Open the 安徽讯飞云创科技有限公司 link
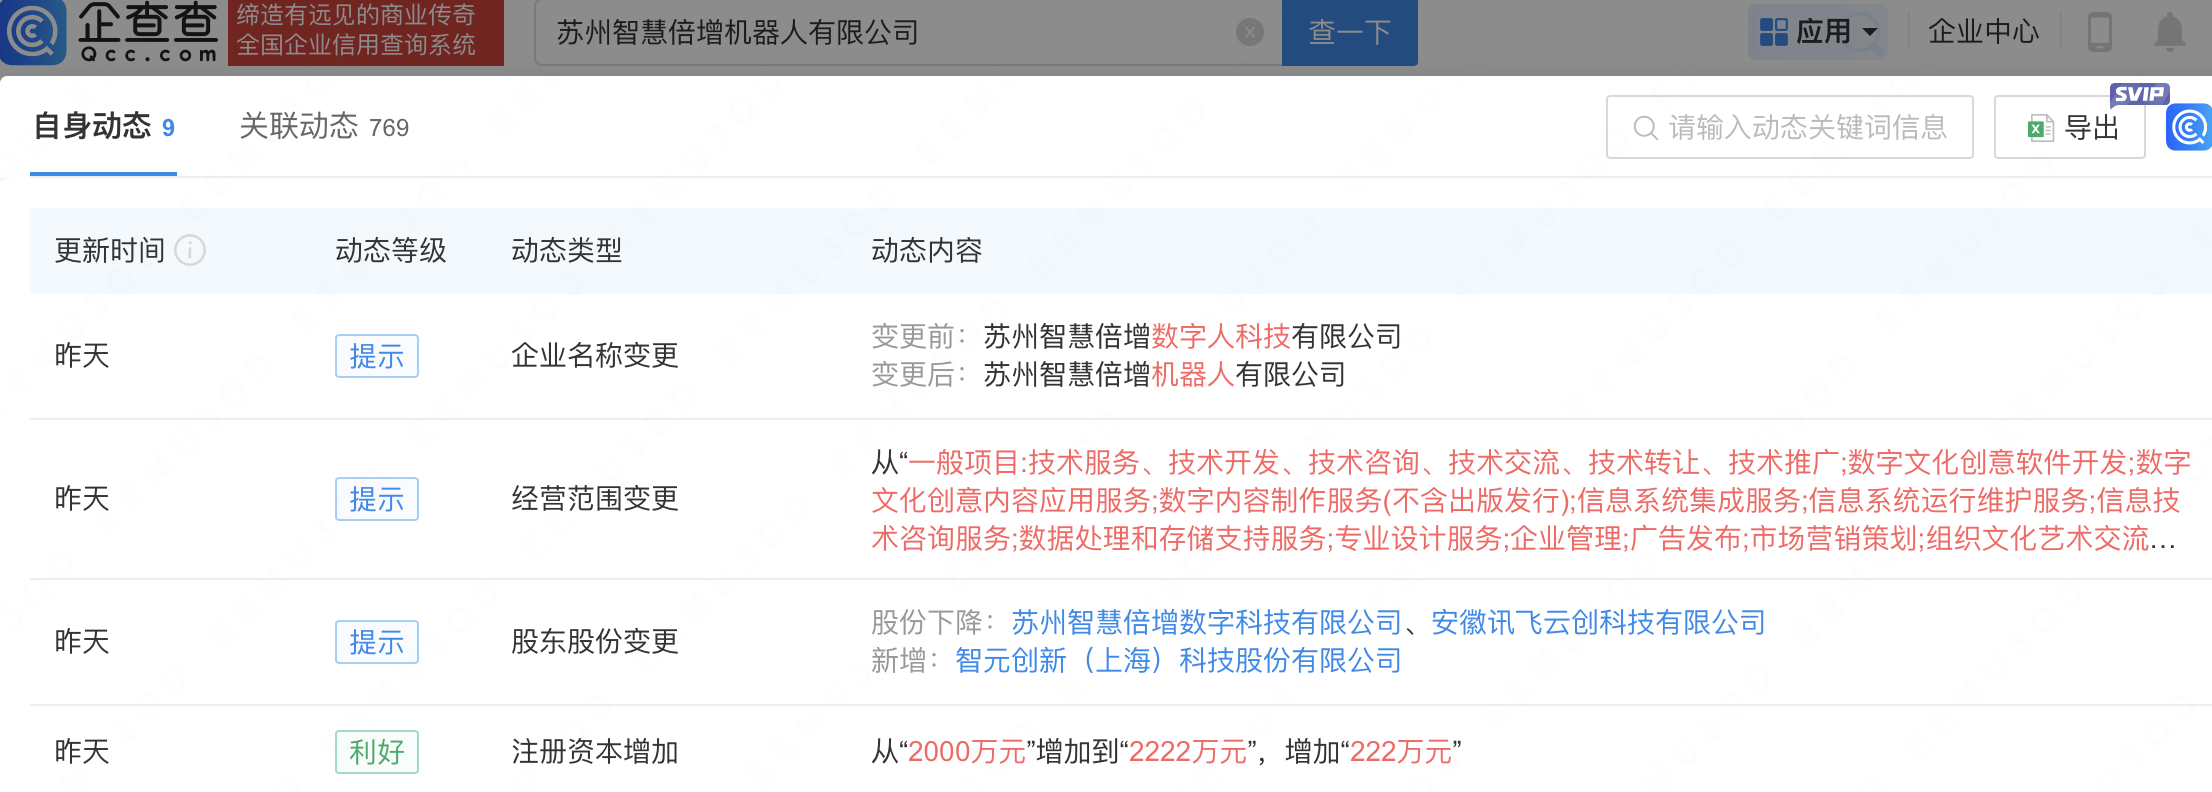Screen dimensions: 2212x792 coord(1598,623)
